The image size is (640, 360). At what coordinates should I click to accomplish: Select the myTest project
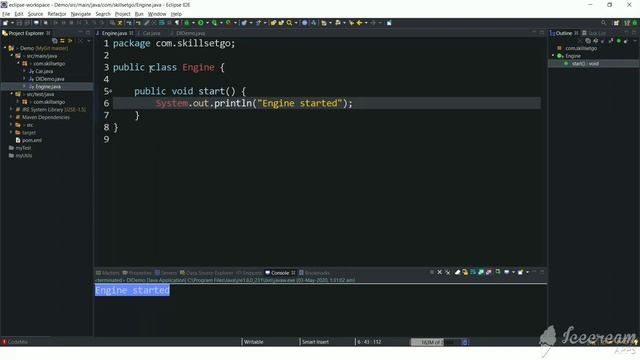coord(23,148)
